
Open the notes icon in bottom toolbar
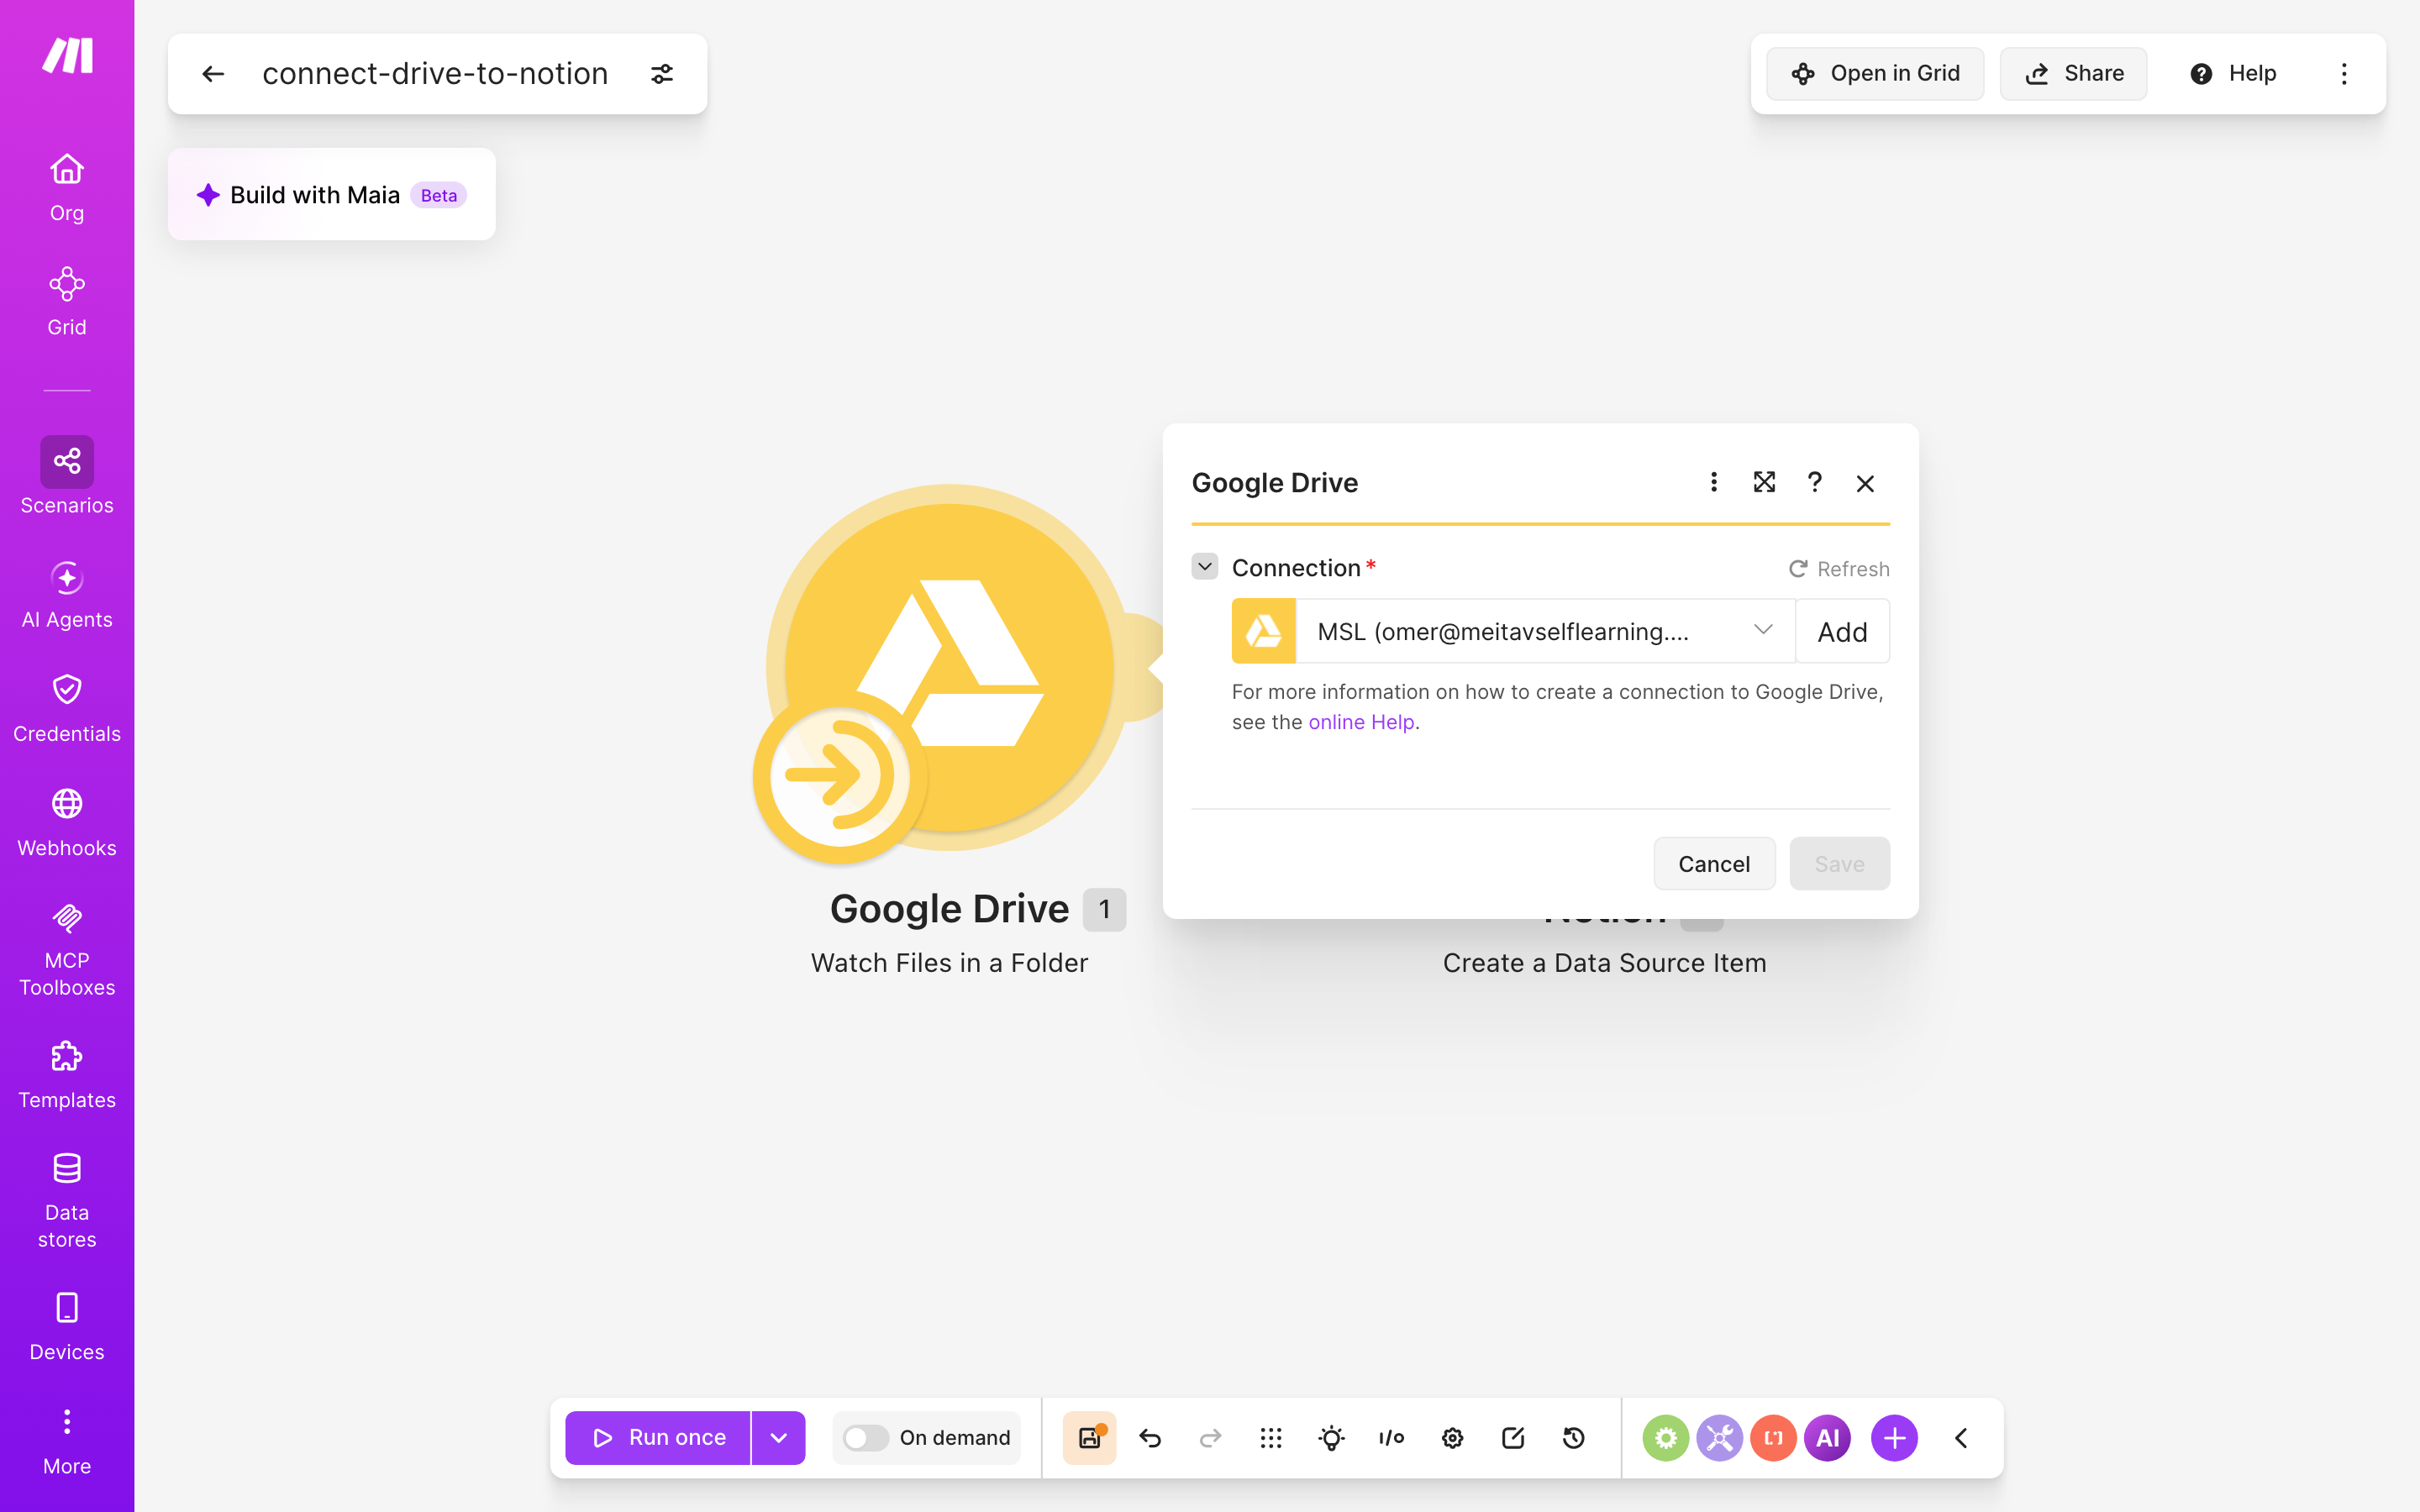coord(1513,1438)
